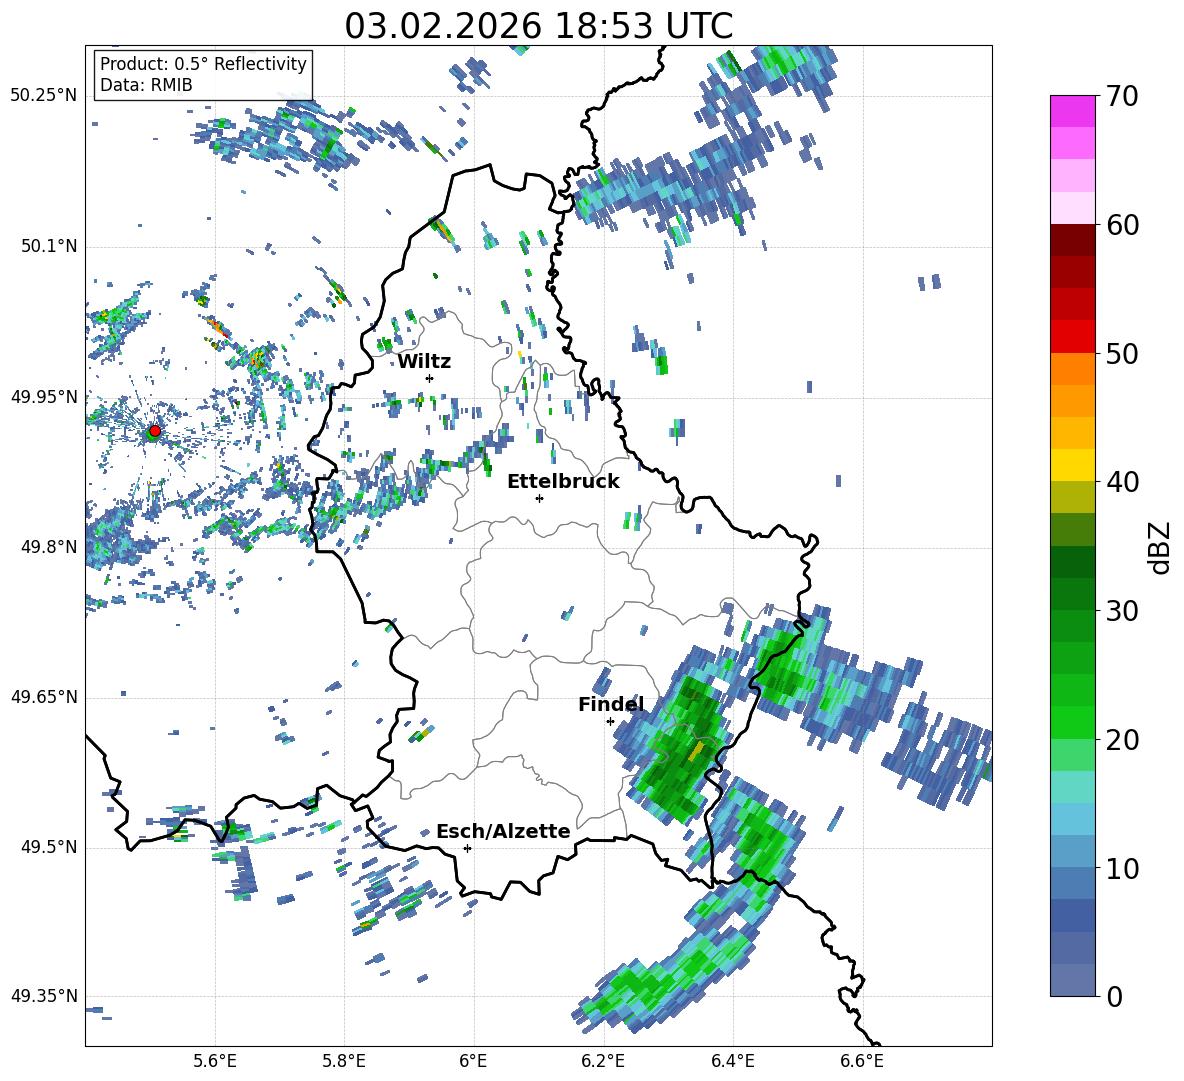Screen dimensions: 1184x1081
Task: Click the timestamp title 03.02.2026 18:53 UTC
Action: pyautogui.click(x=538, y=26)
